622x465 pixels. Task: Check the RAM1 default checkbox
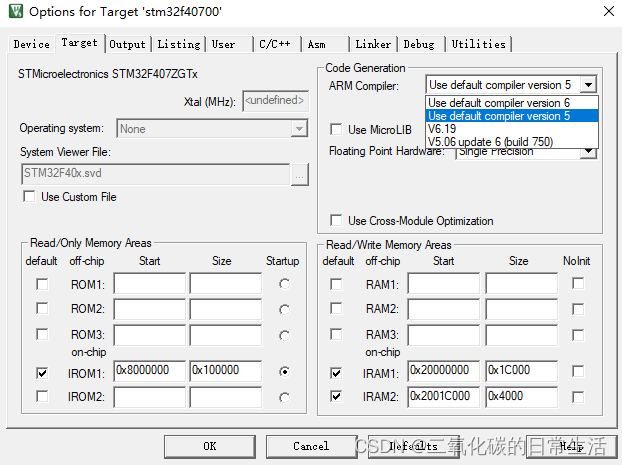pyautogui.click(x=336, y=284)
